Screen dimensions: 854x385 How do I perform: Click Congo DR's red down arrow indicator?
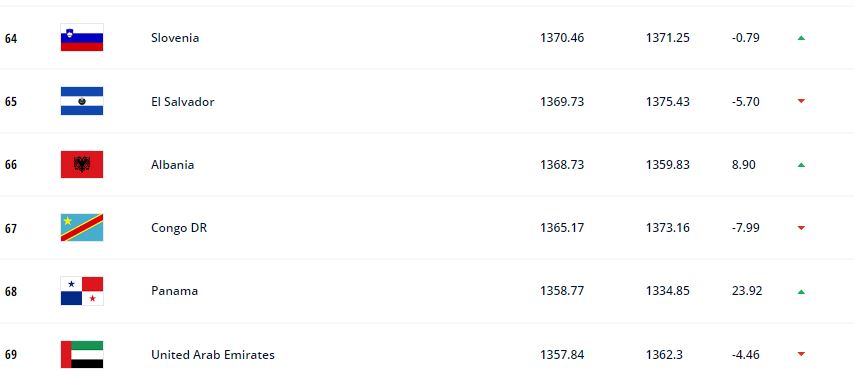(801, 228)
